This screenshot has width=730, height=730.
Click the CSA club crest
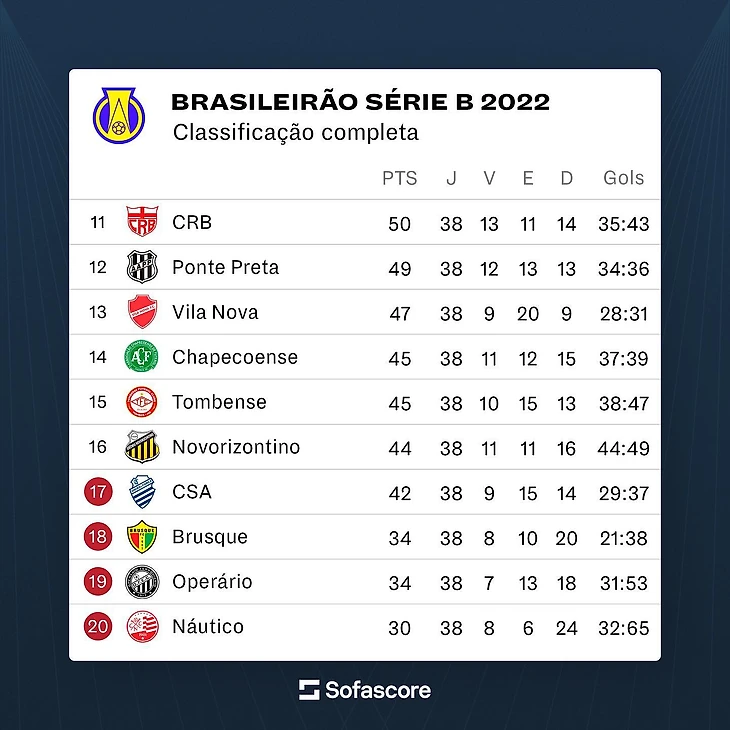[x=141, y=492]
